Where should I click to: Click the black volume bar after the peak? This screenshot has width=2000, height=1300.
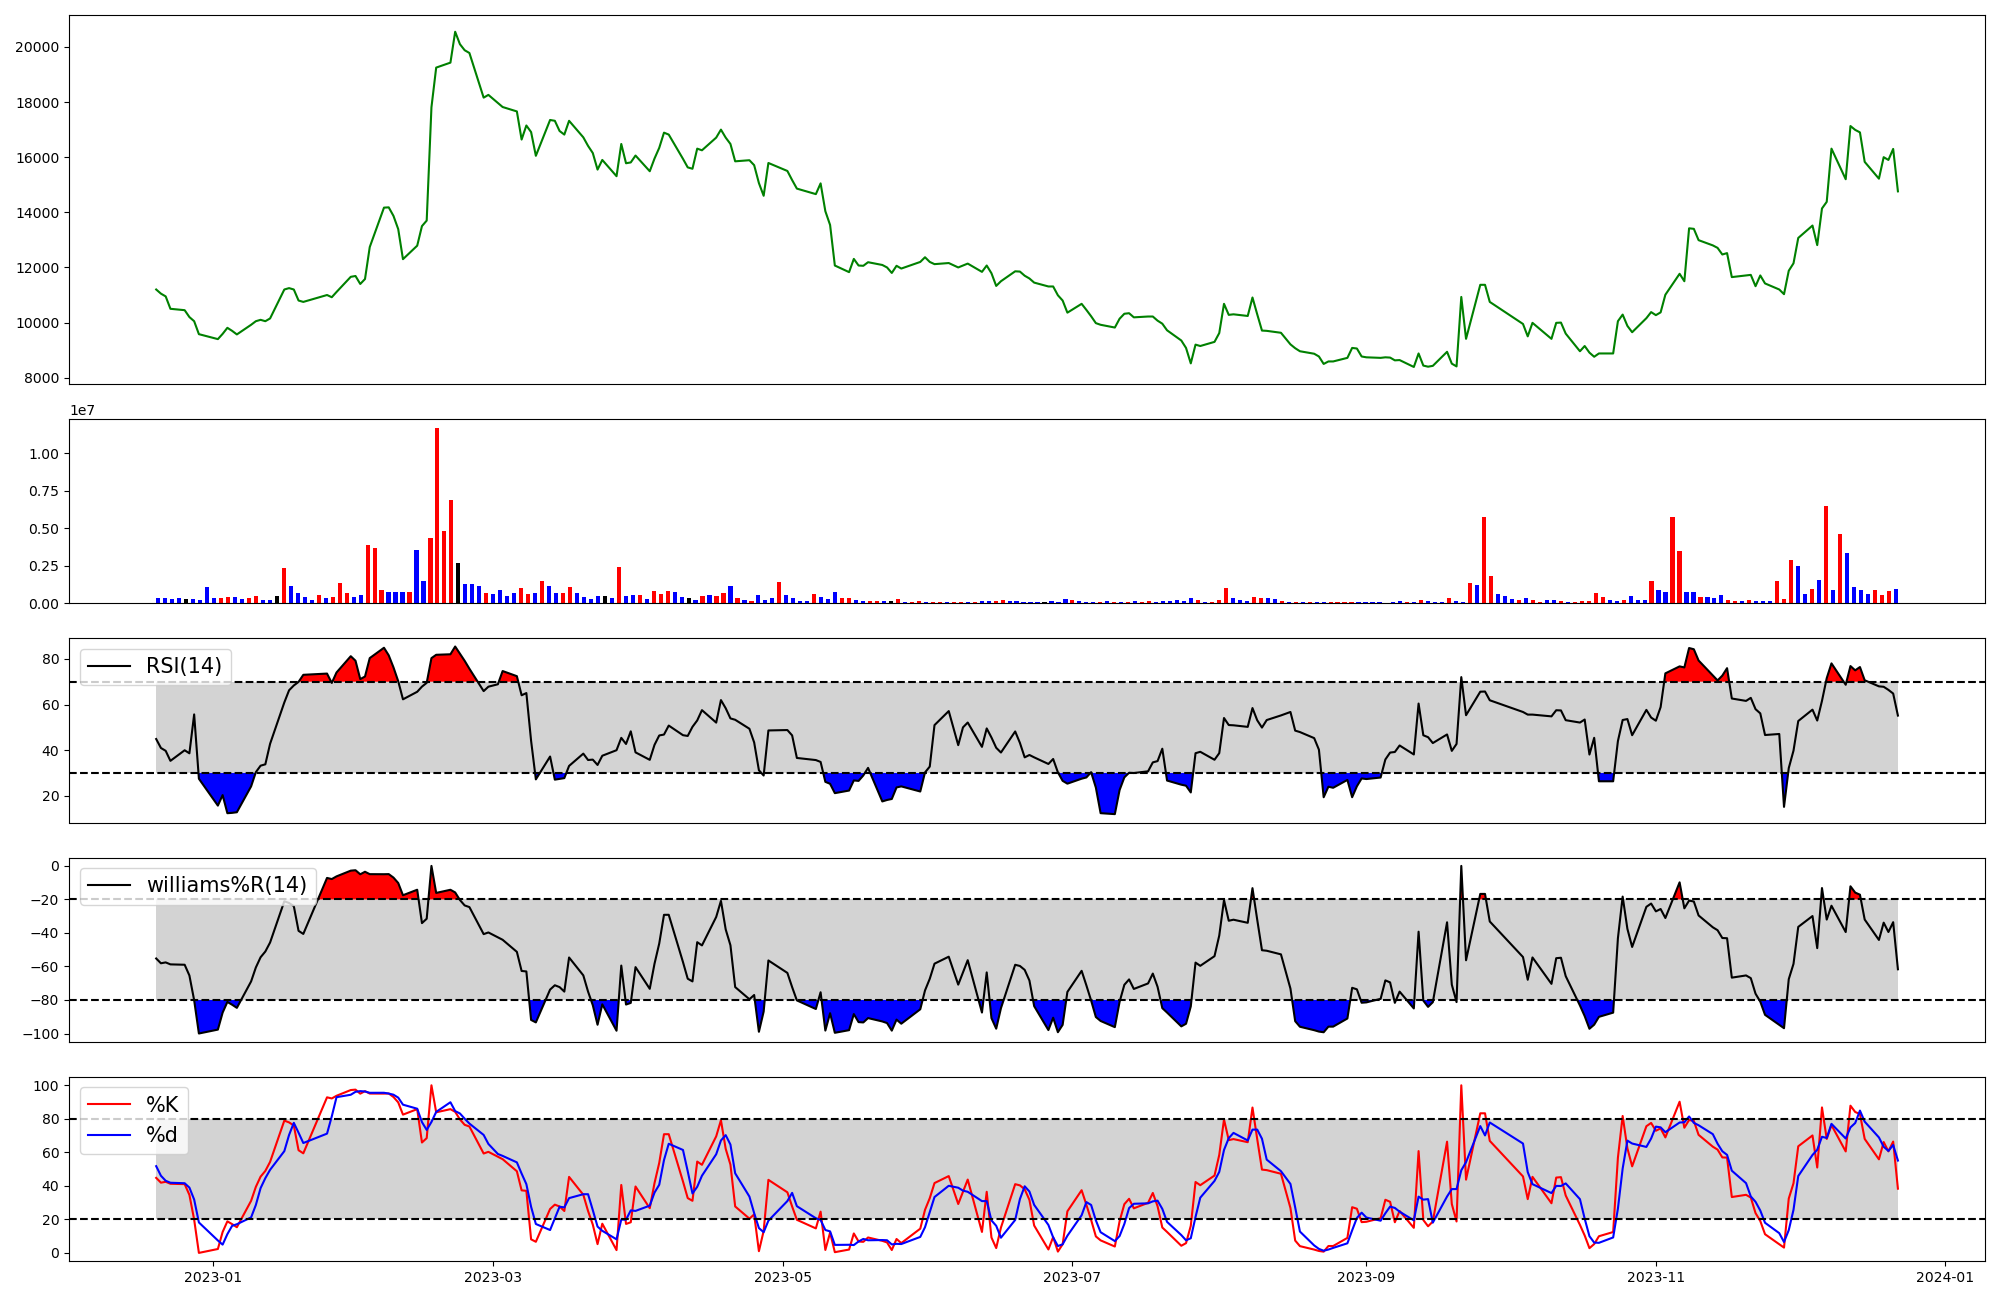458,583
